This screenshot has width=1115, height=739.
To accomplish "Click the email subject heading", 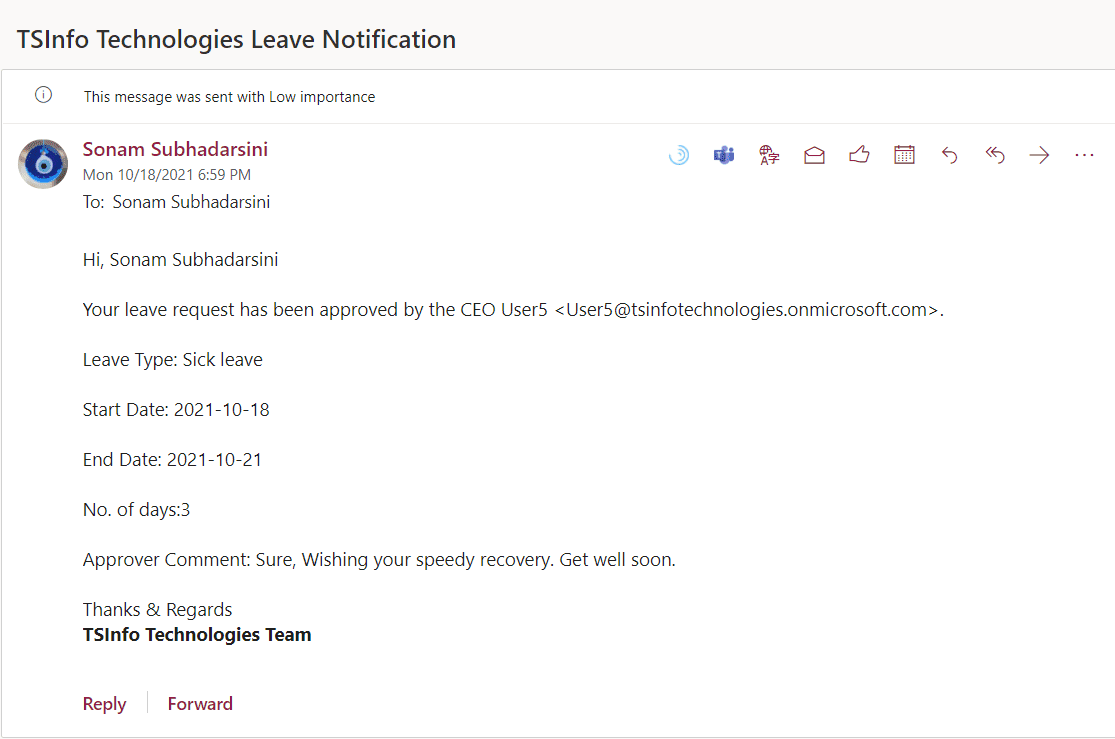I will pos(237,40).
